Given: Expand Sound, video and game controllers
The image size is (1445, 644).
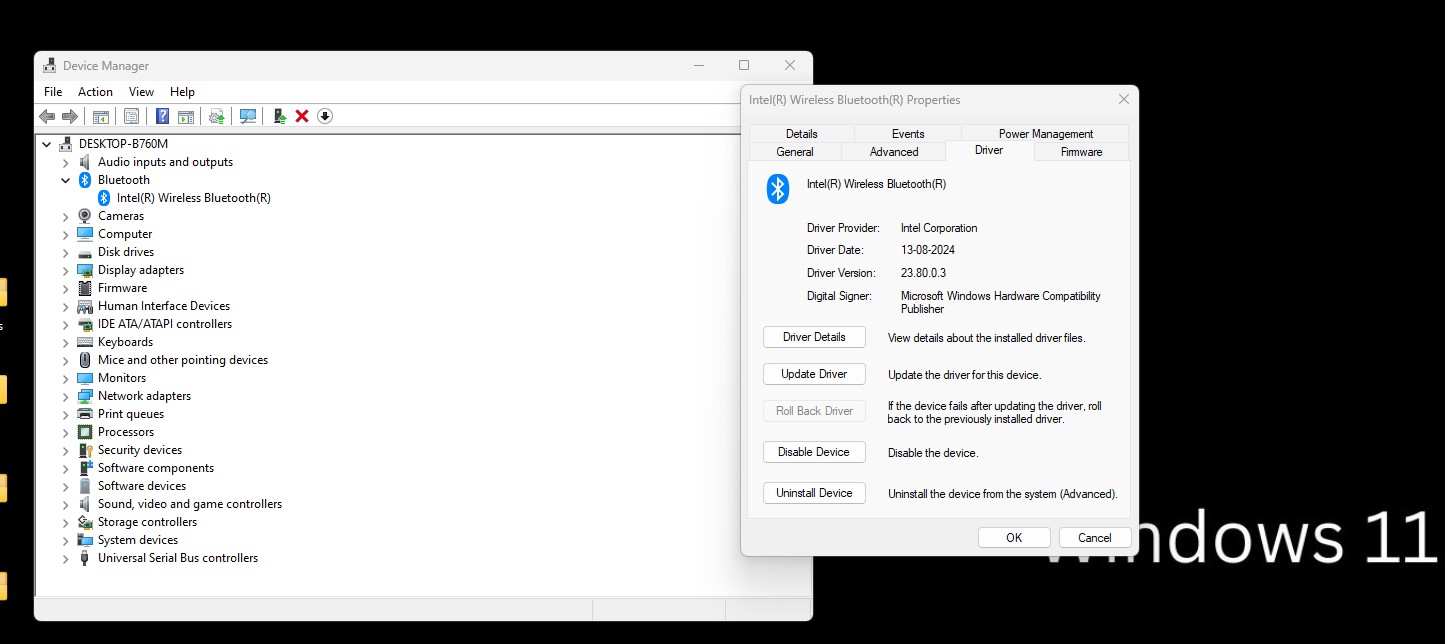Looking at the screenshot, I should (x=66, y=504).
